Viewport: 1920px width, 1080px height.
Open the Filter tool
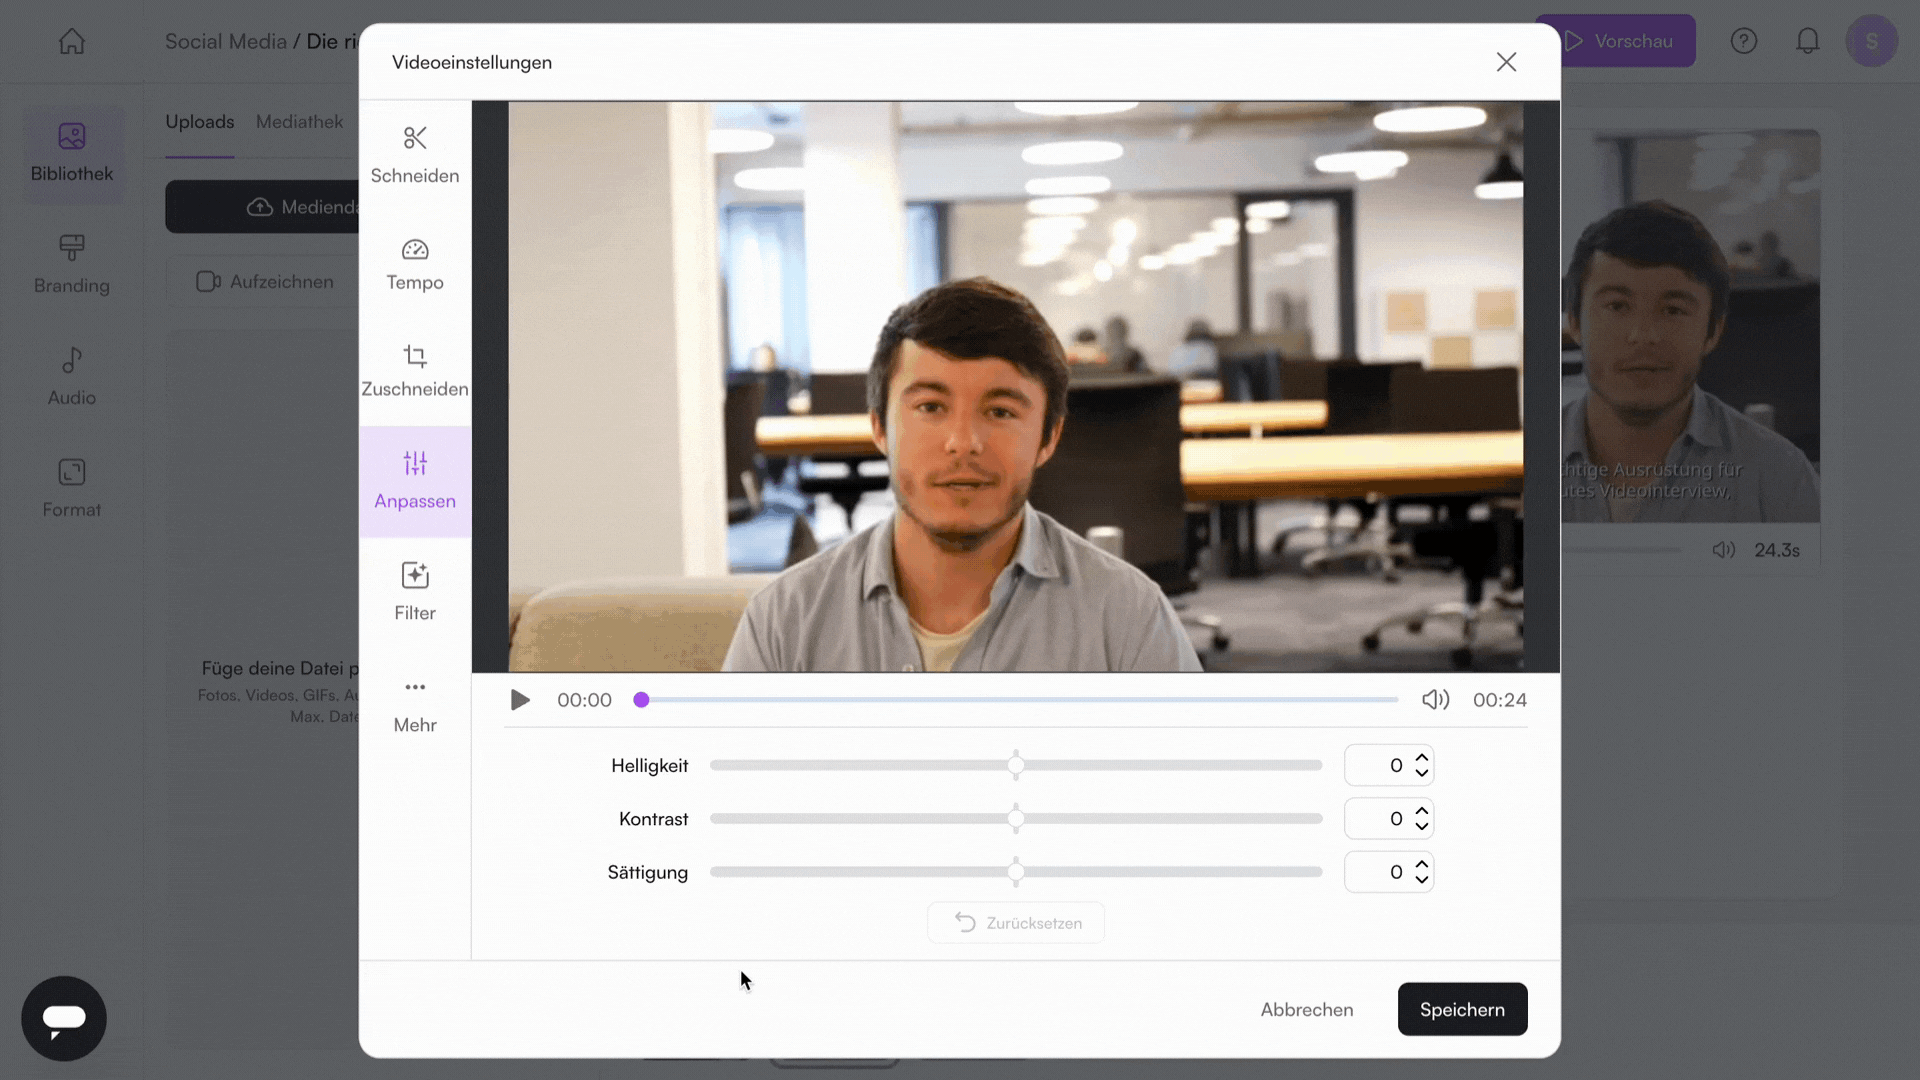point(415,592)
